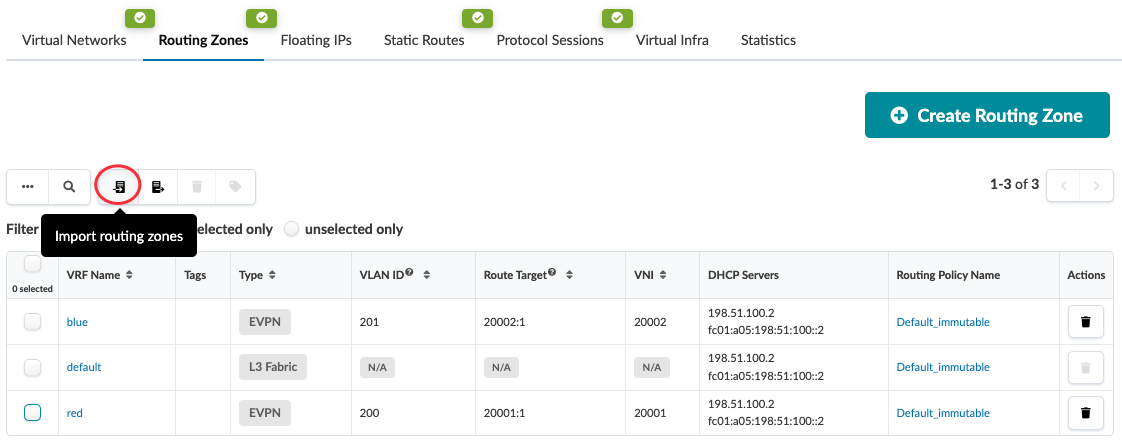Toggle the select-all header checkbox
Viewport: 1122px width, 442px height.
coord(32,265)
